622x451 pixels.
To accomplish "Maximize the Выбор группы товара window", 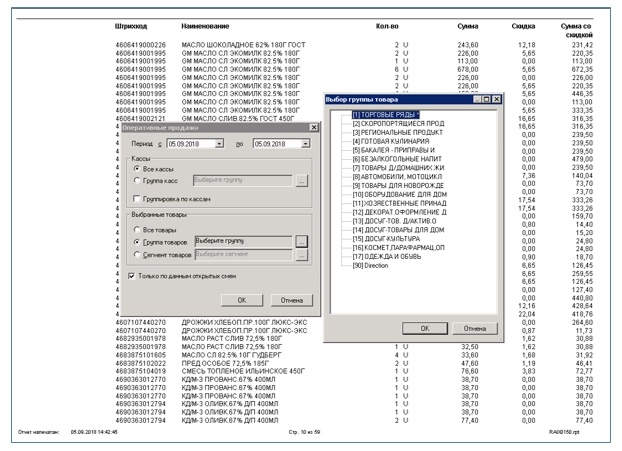I will pyautogui.click(x=487, y=99).
